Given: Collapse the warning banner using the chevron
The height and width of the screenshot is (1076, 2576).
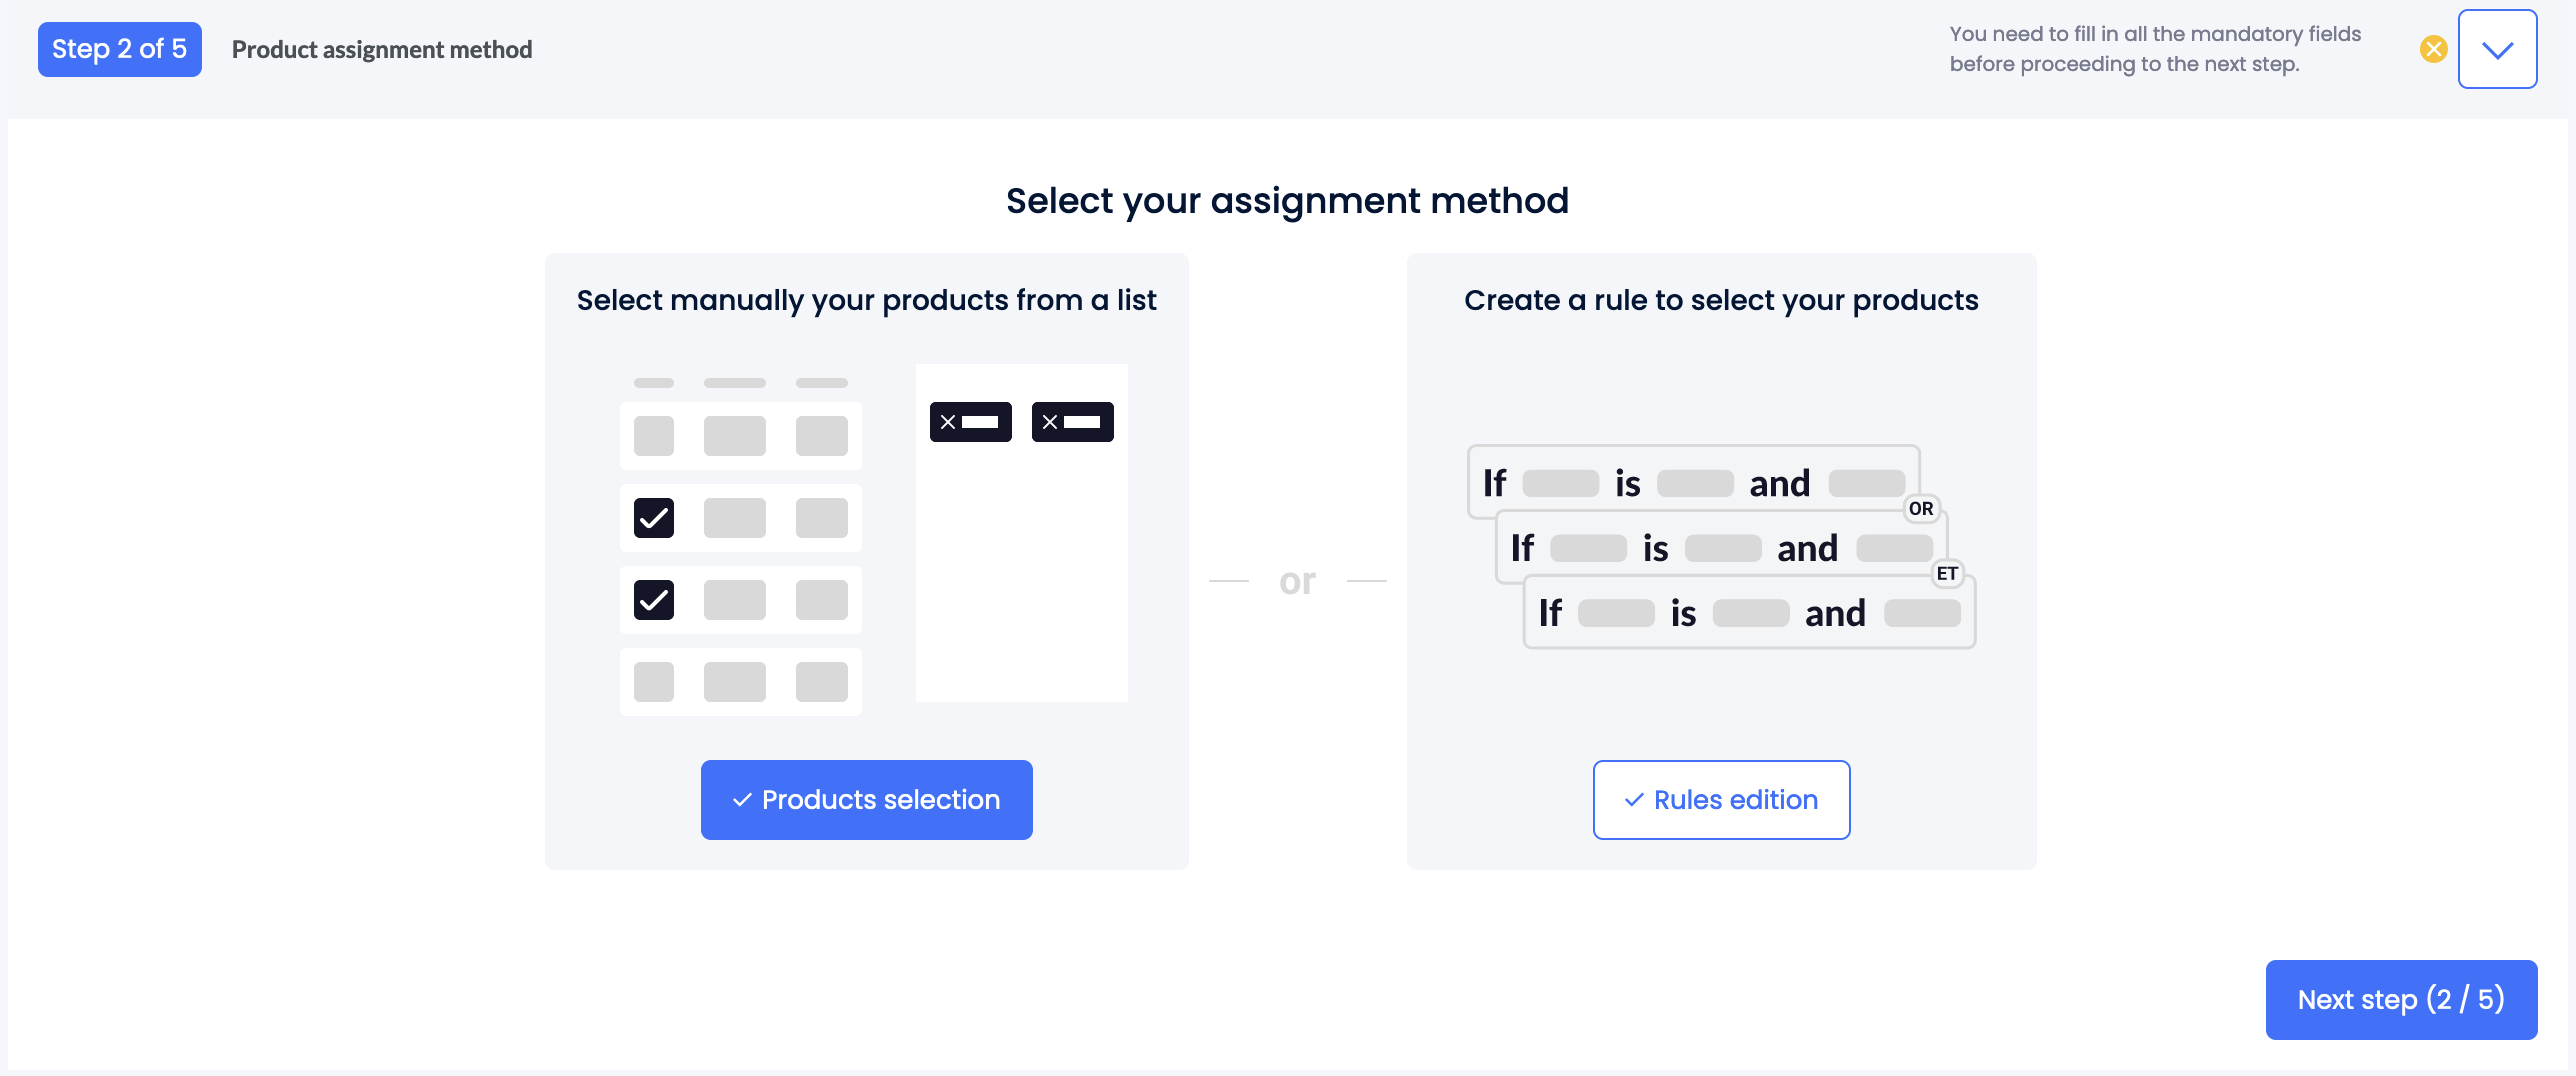Looking at the screenshot, I should (x=2497, y=48).
